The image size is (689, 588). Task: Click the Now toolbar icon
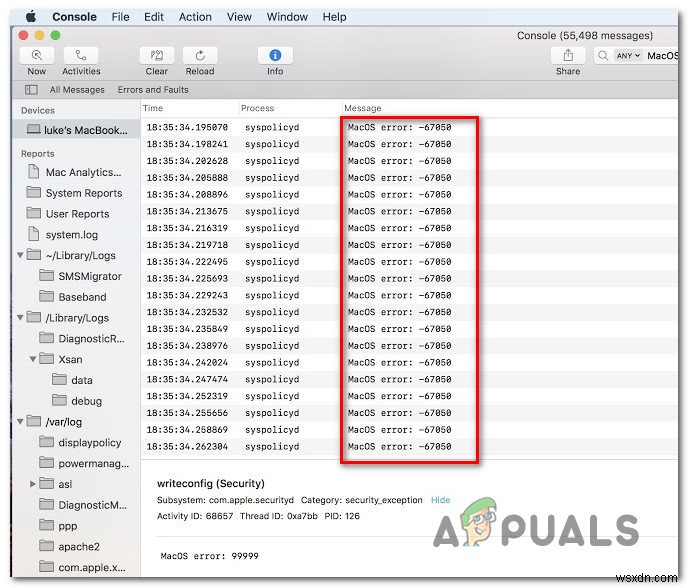(37, 56)
